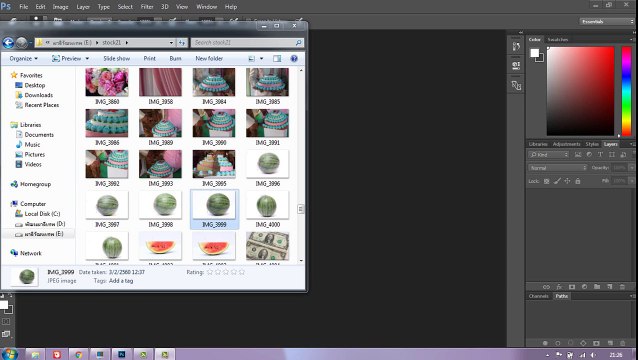The width and height of the screenshot is (638, 360).
Task: Click the New folder button
Action: point(209,59)
